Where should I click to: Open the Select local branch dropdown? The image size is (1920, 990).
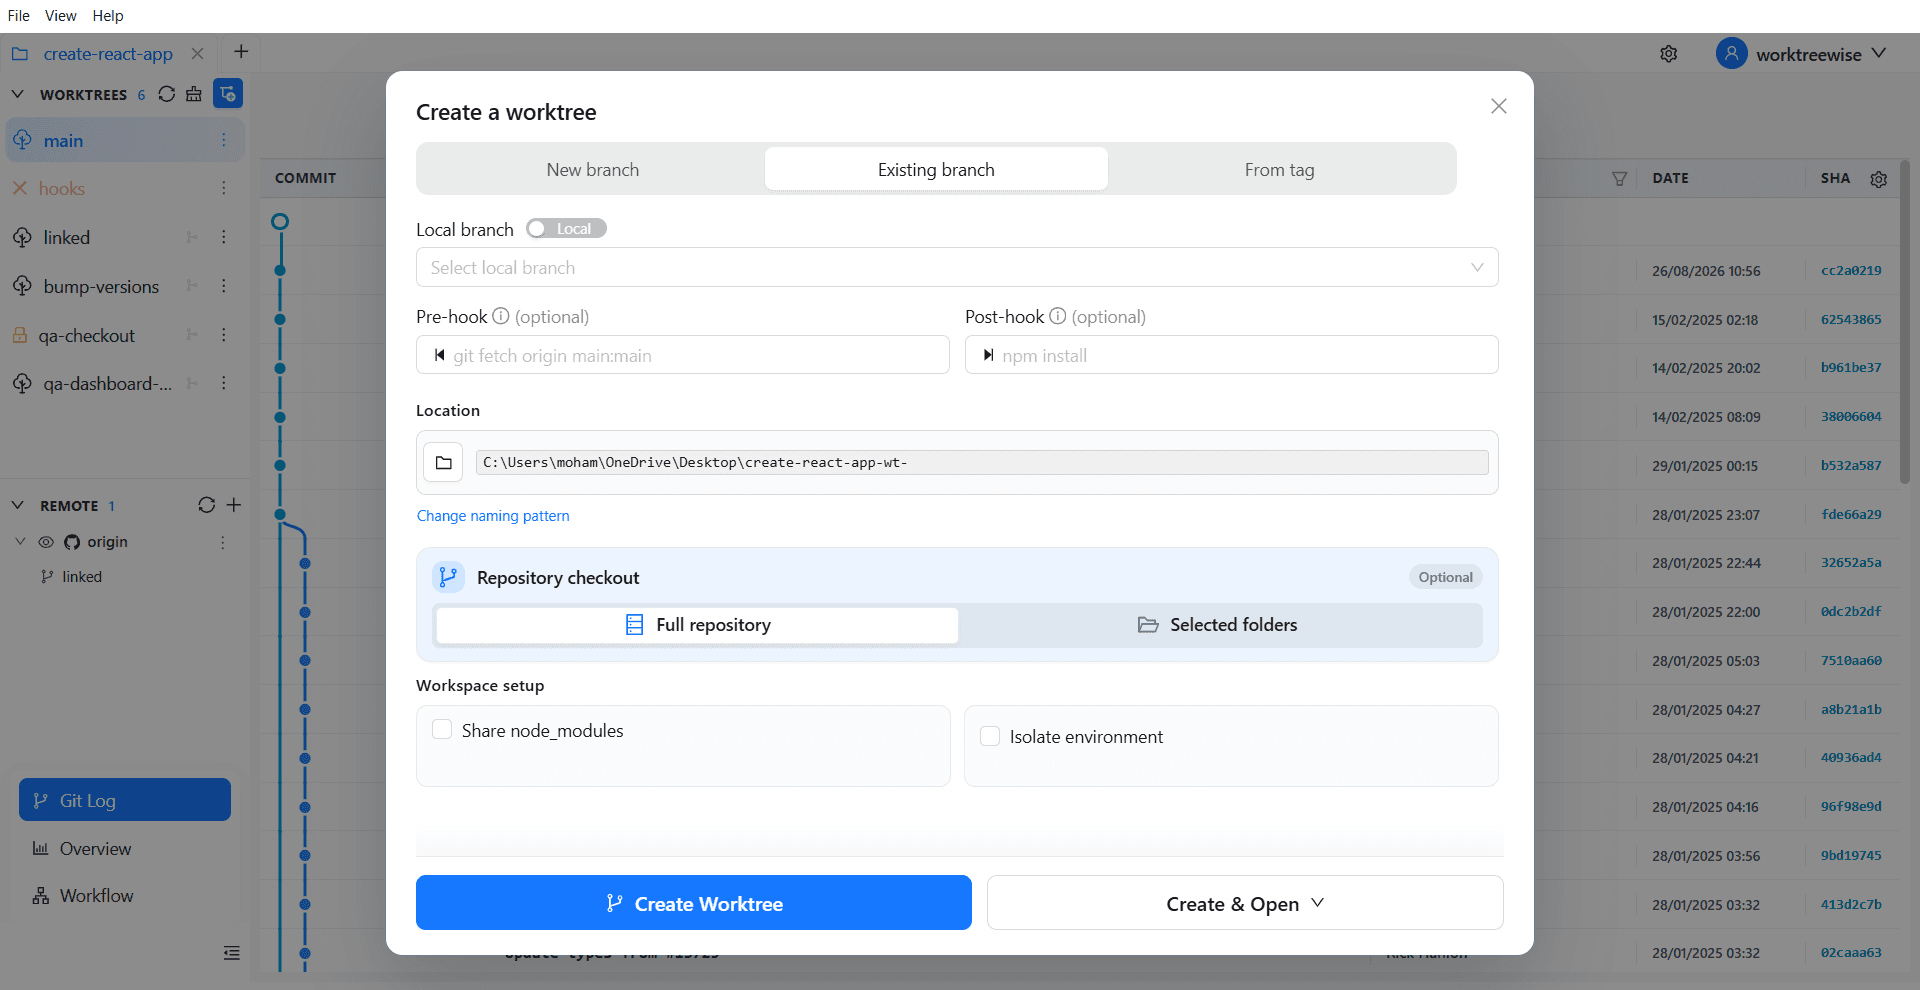tap(957, 267)
